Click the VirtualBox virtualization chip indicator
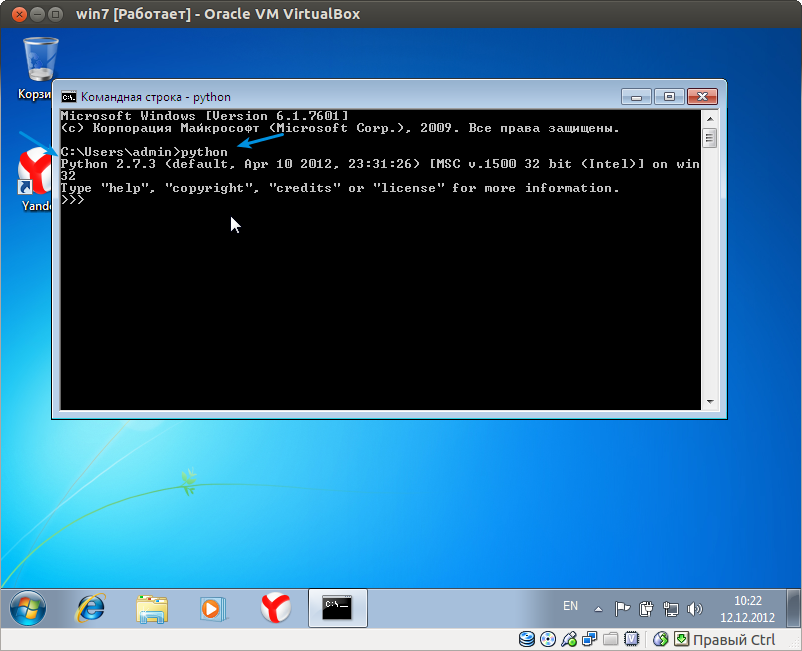The width and height of the screenshot is (802, 651). tap(632, 639)
